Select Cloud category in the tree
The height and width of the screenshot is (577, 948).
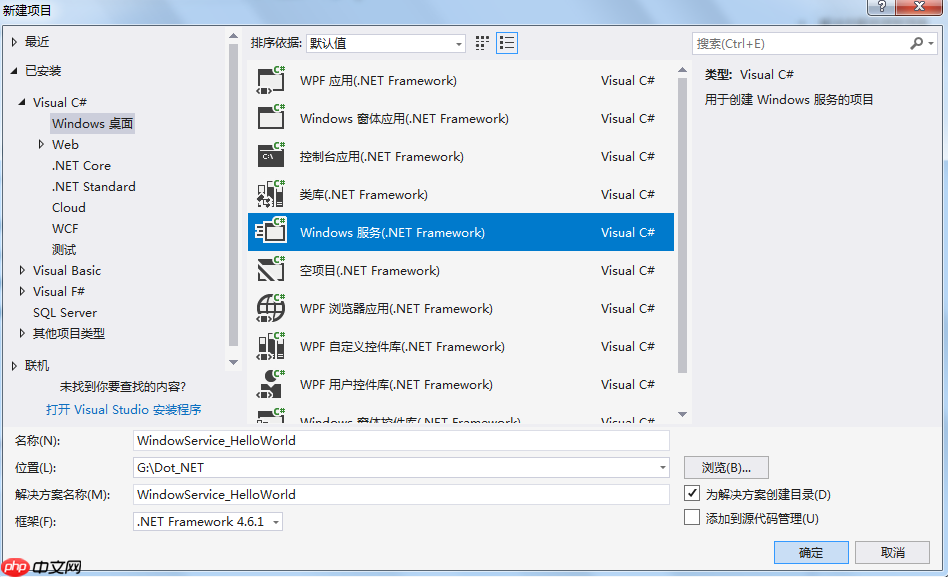coord(68,207)
